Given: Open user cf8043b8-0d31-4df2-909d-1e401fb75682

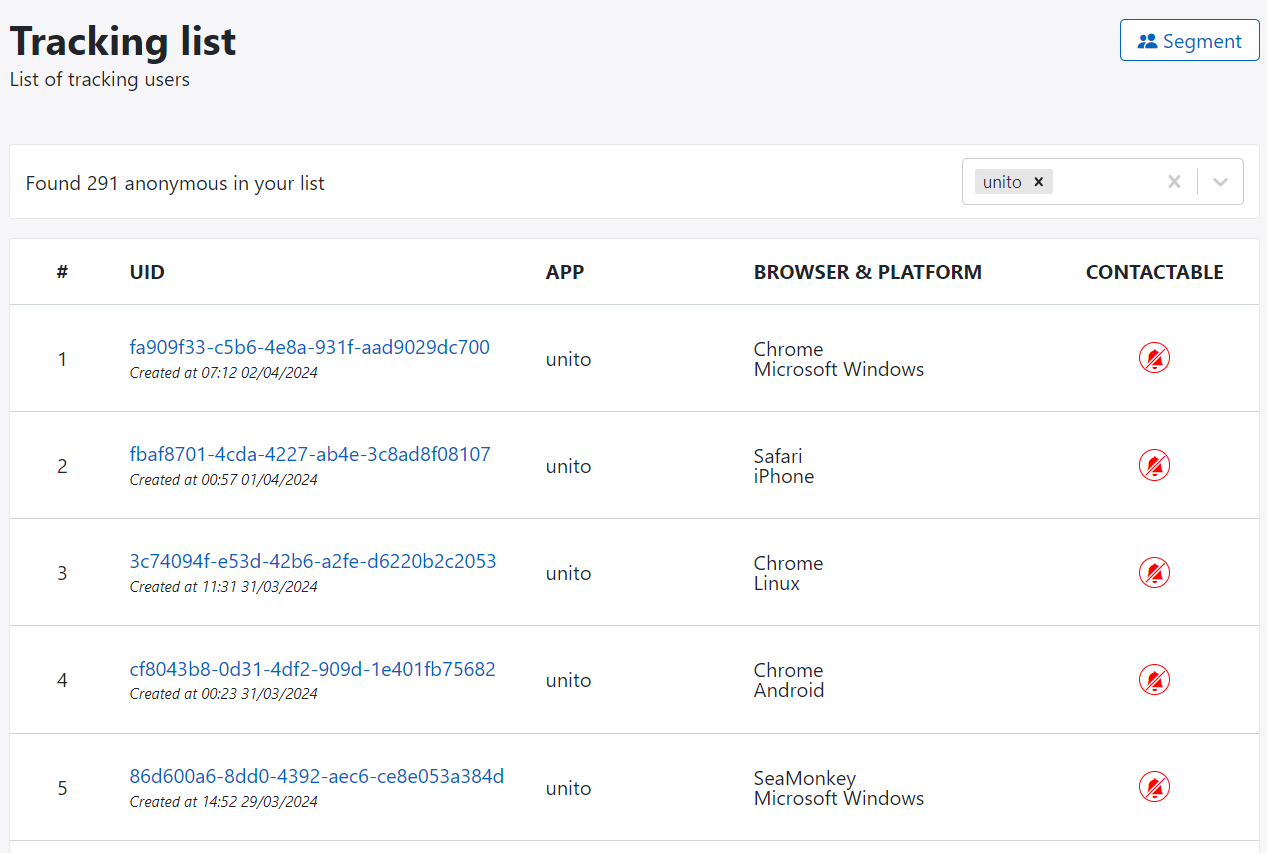Looking at the screenshot, I should pos(312,669).
